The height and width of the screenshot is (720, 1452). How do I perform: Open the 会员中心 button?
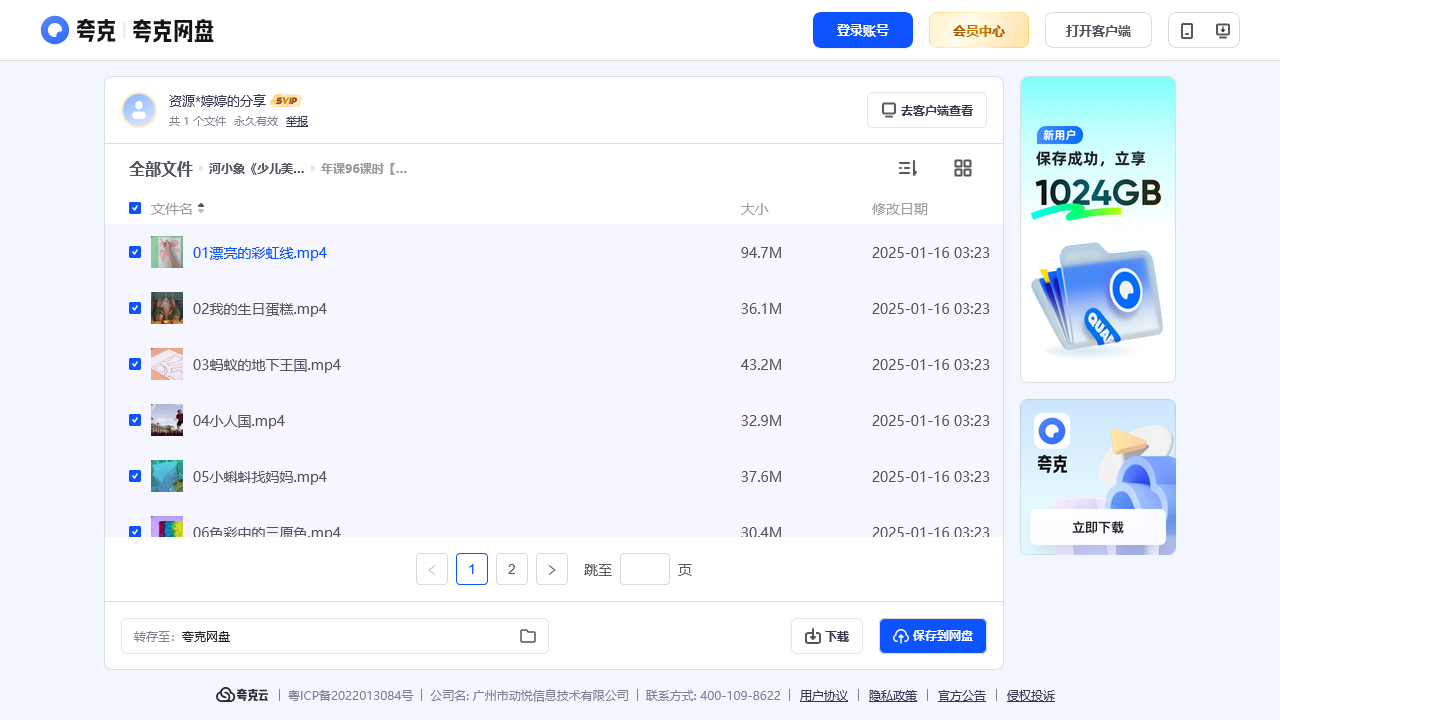(979, 30)
